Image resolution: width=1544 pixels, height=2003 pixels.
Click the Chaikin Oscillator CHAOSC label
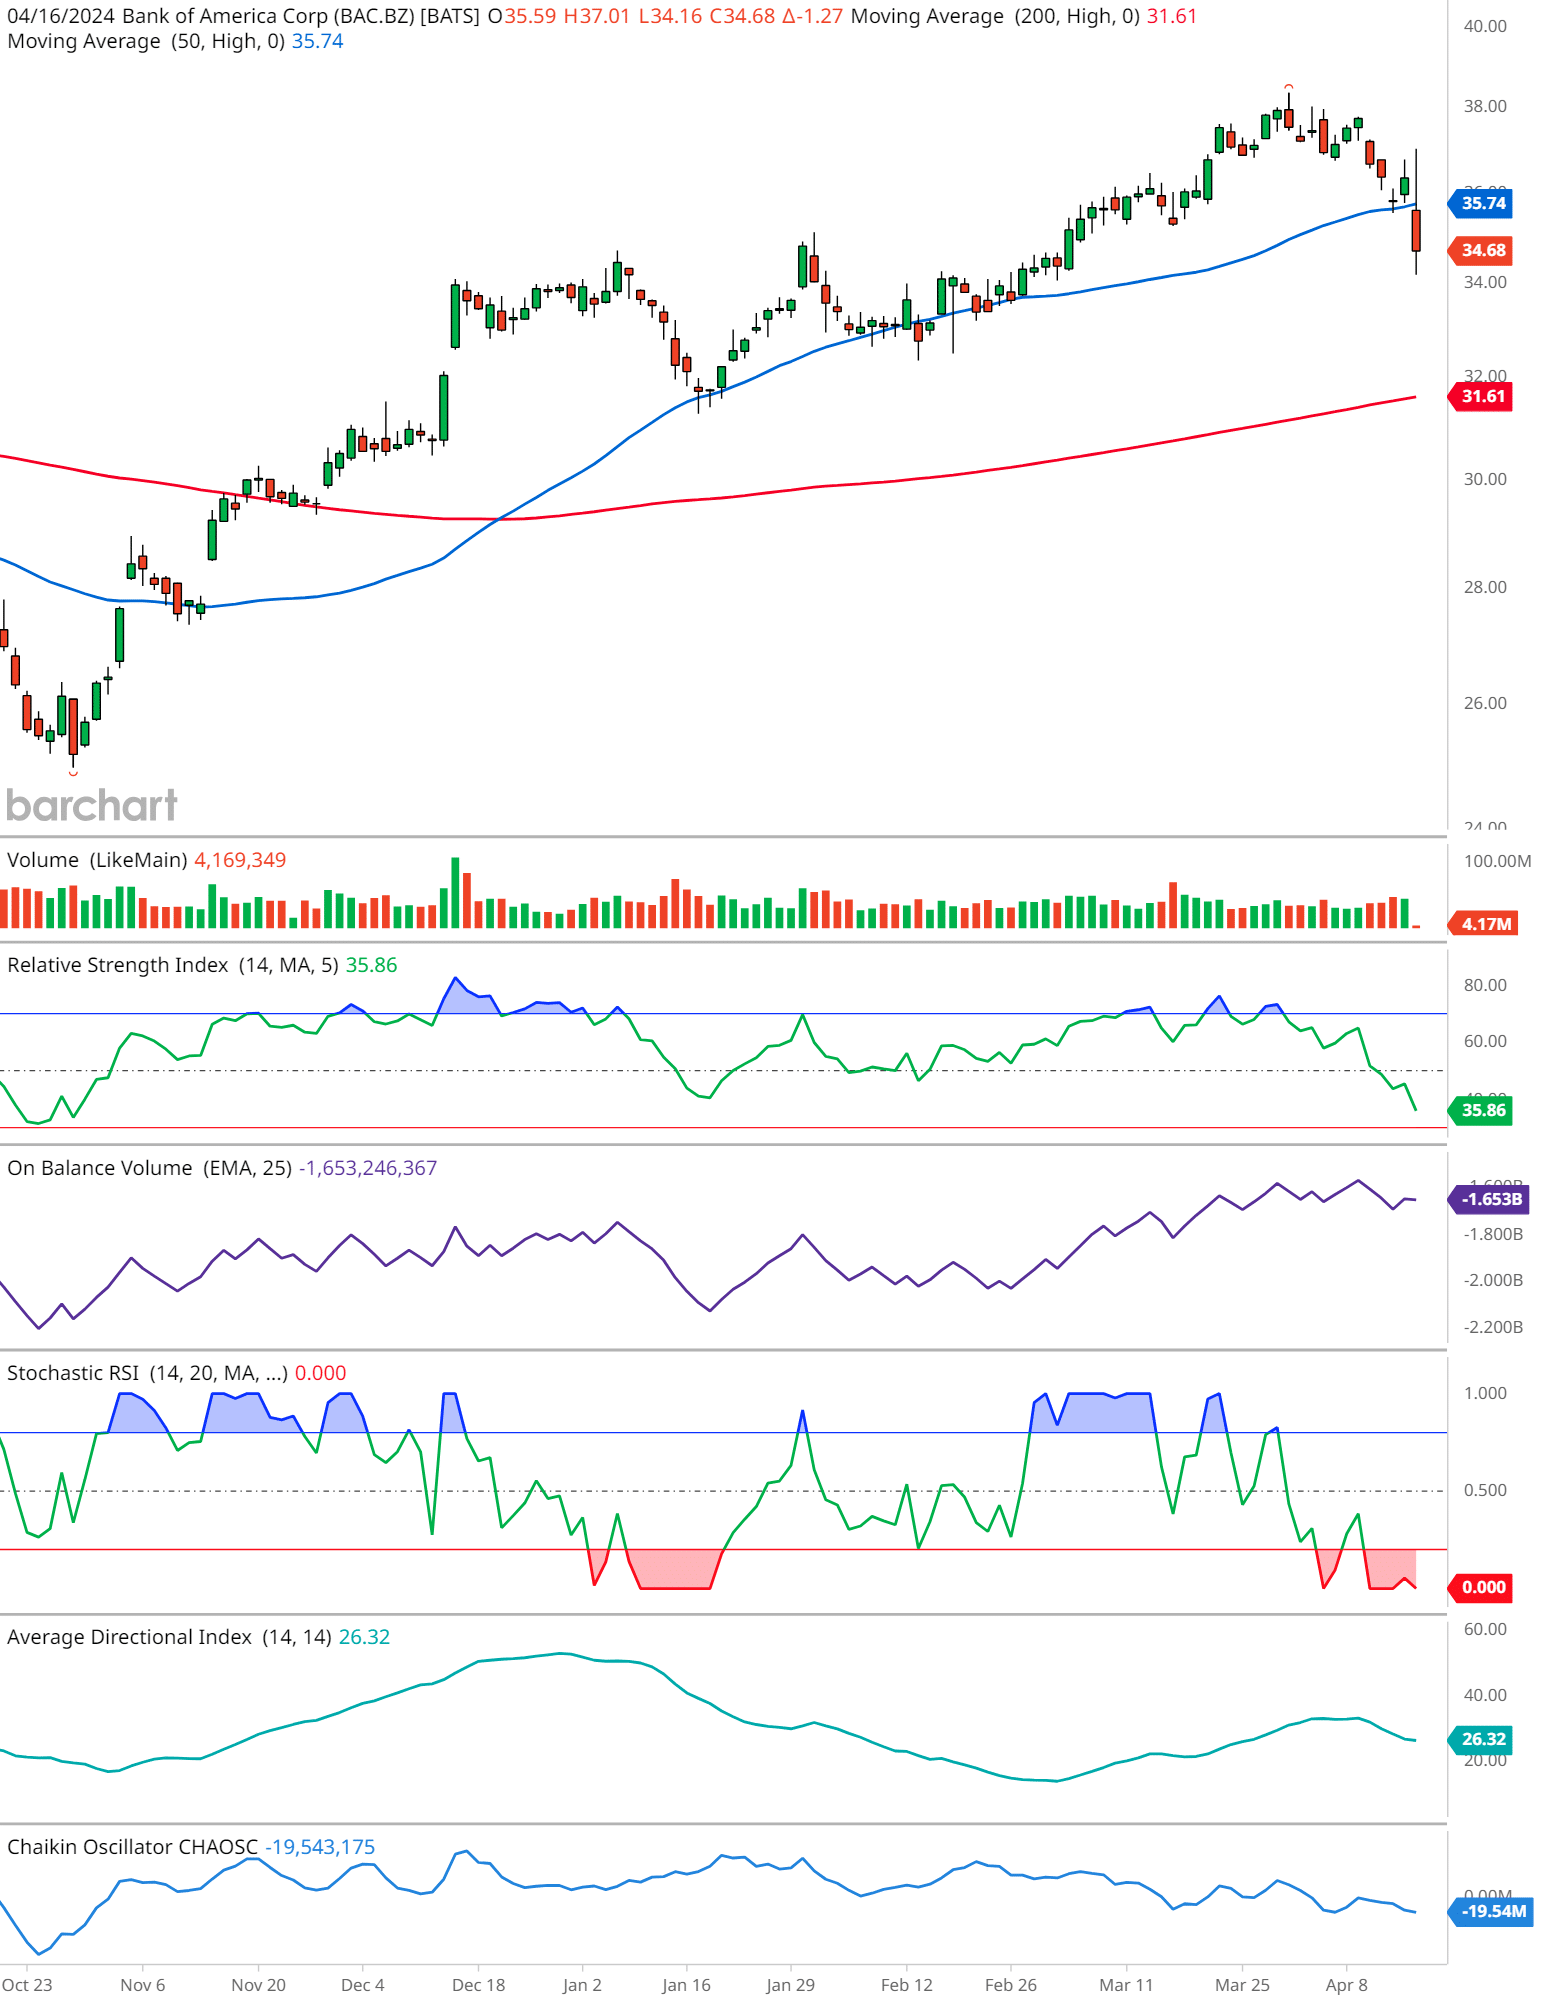click(x=132, y=1847)
